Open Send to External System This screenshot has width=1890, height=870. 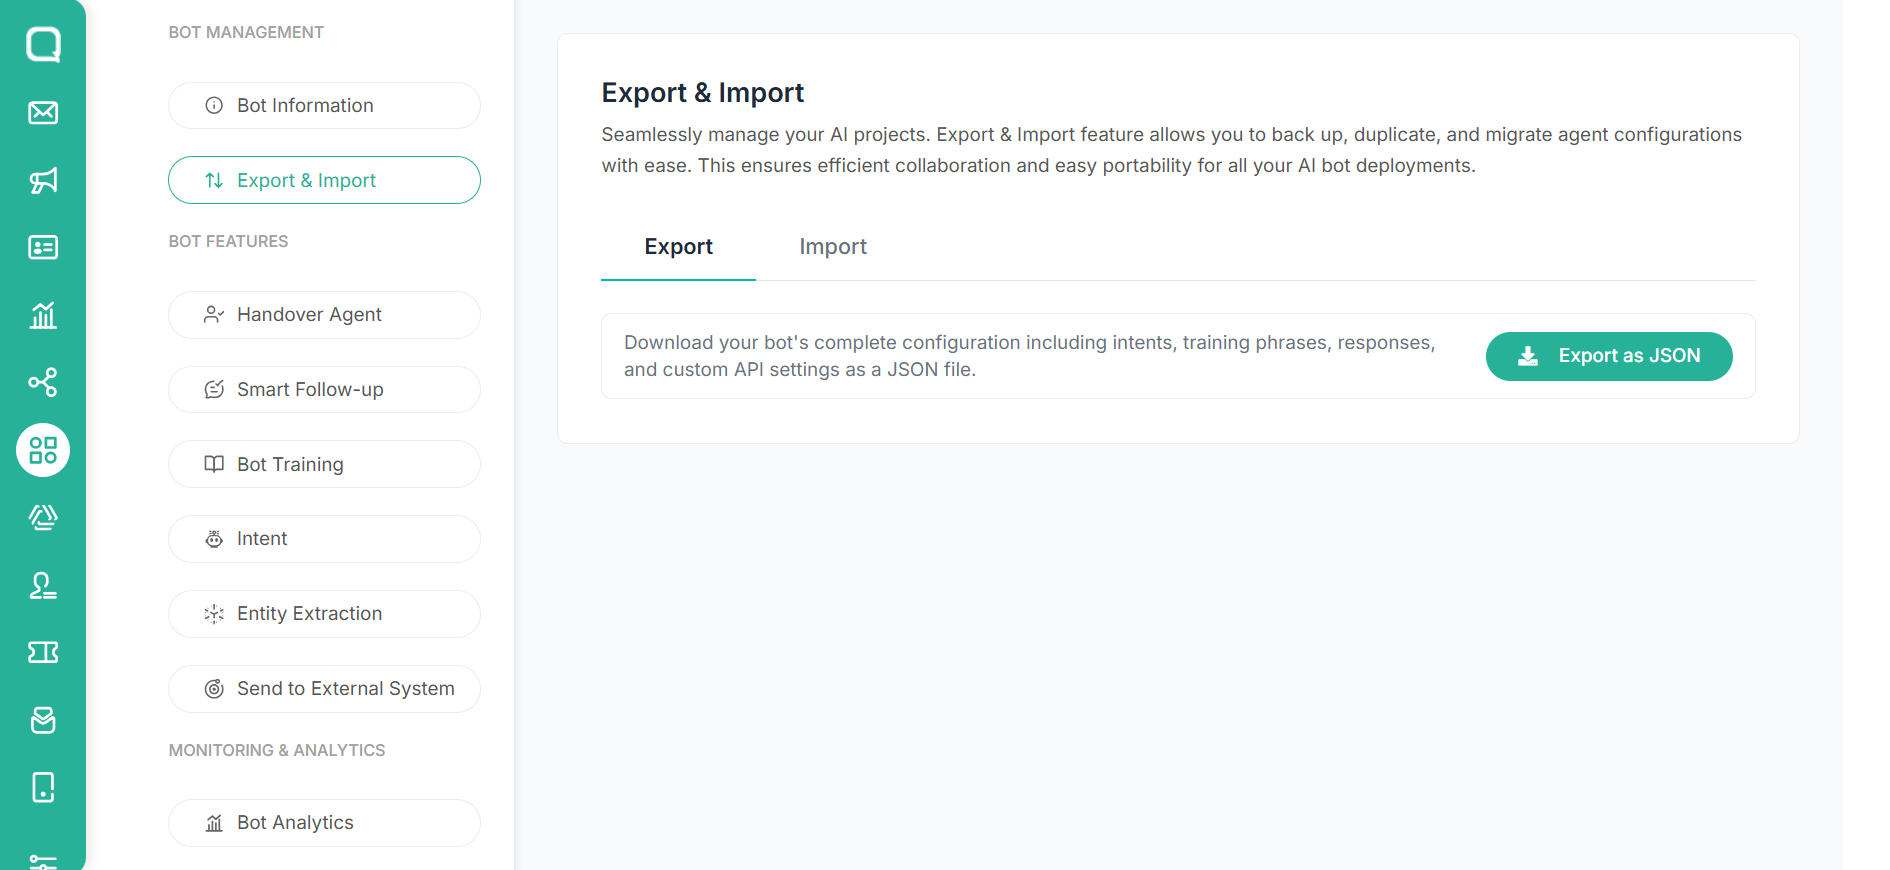coord(324,688)
